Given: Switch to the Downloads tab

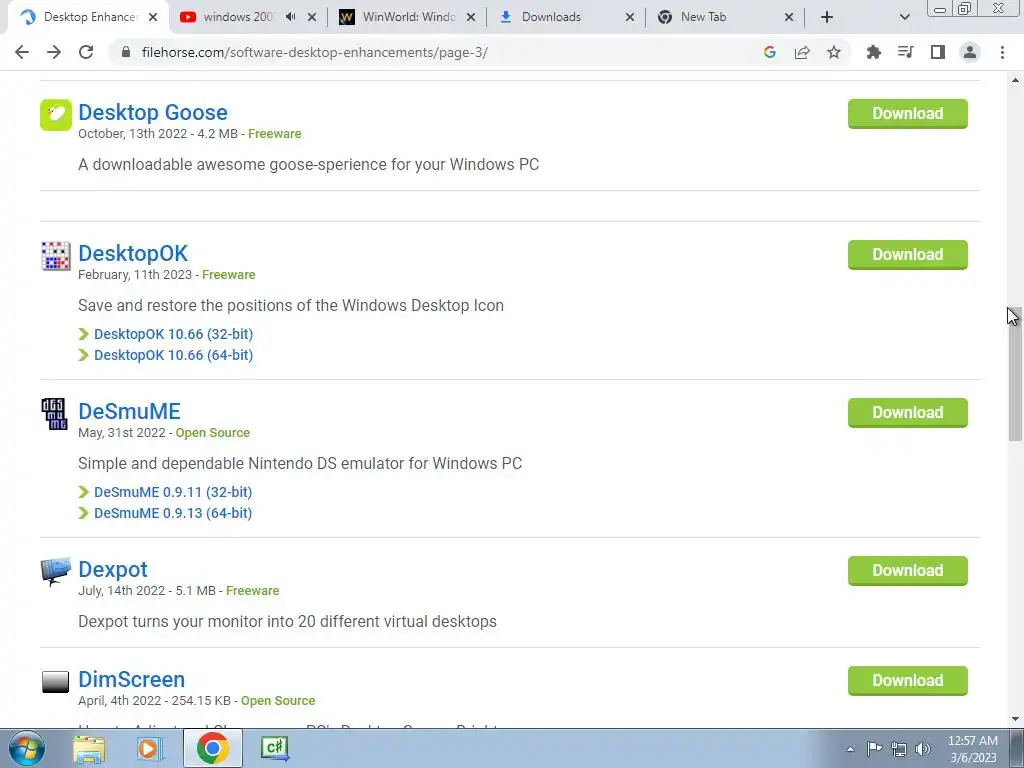Looking at the screenshot, I should [551, 17].
